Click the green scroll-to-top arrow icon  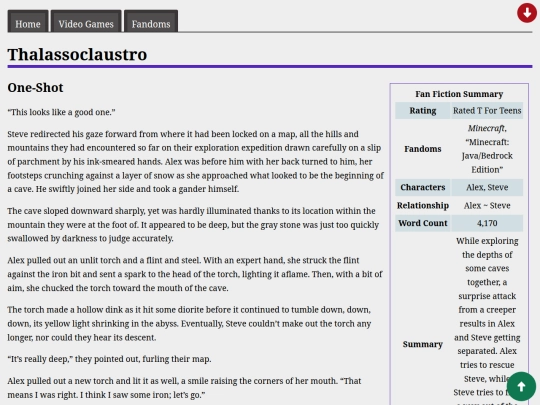(521, 386)
